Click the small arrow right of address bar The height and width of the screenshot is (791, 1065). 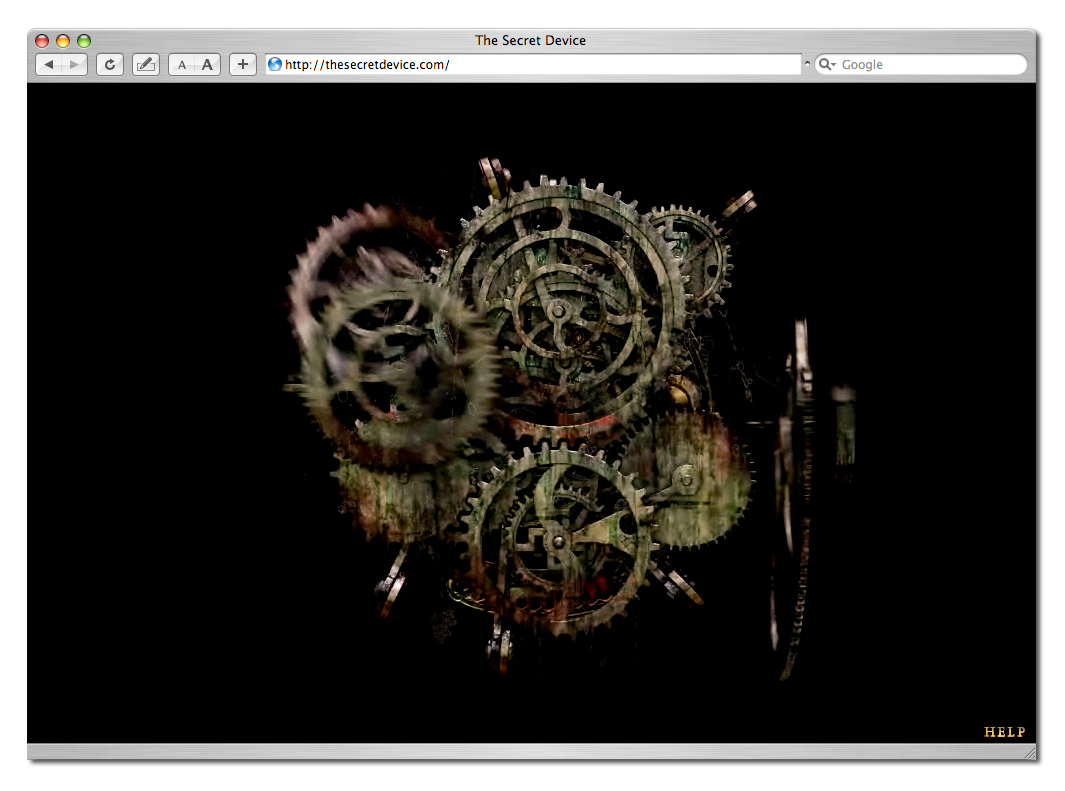(807, 65)
